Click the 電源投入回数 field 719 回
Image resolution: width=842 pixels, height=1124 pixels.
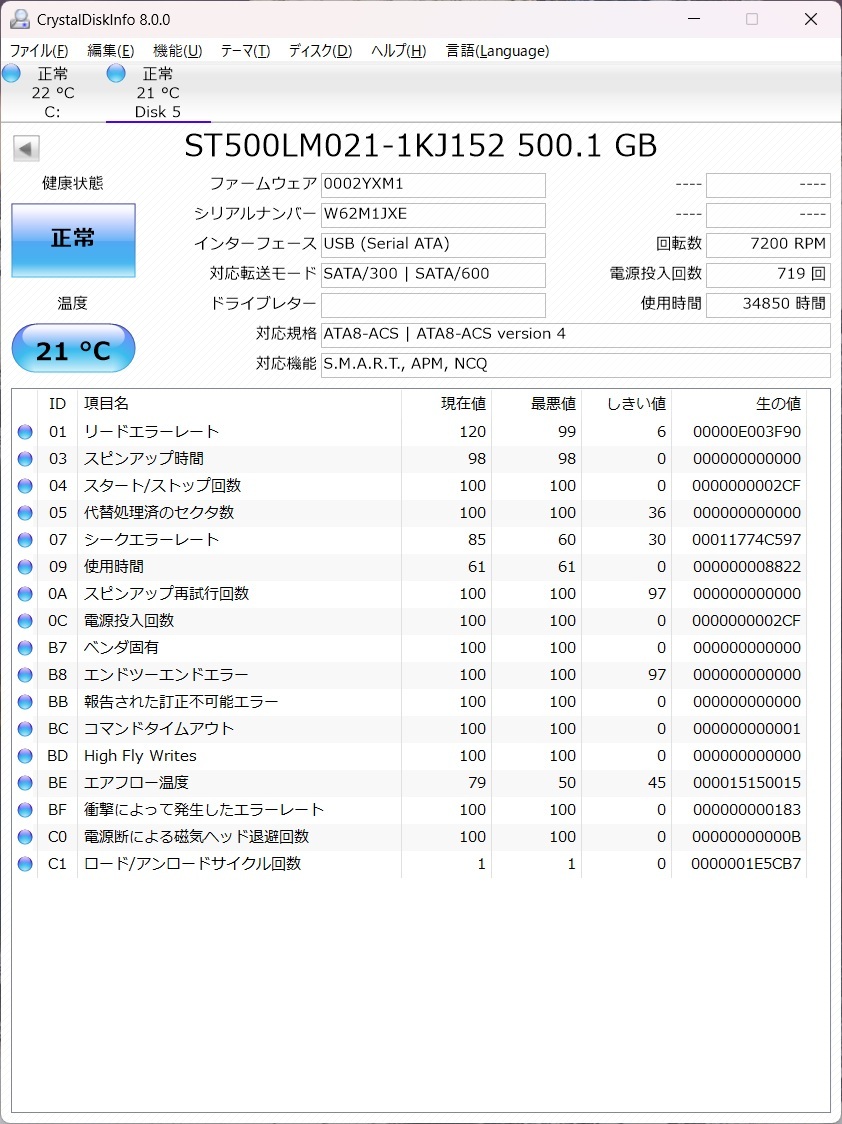768,275
